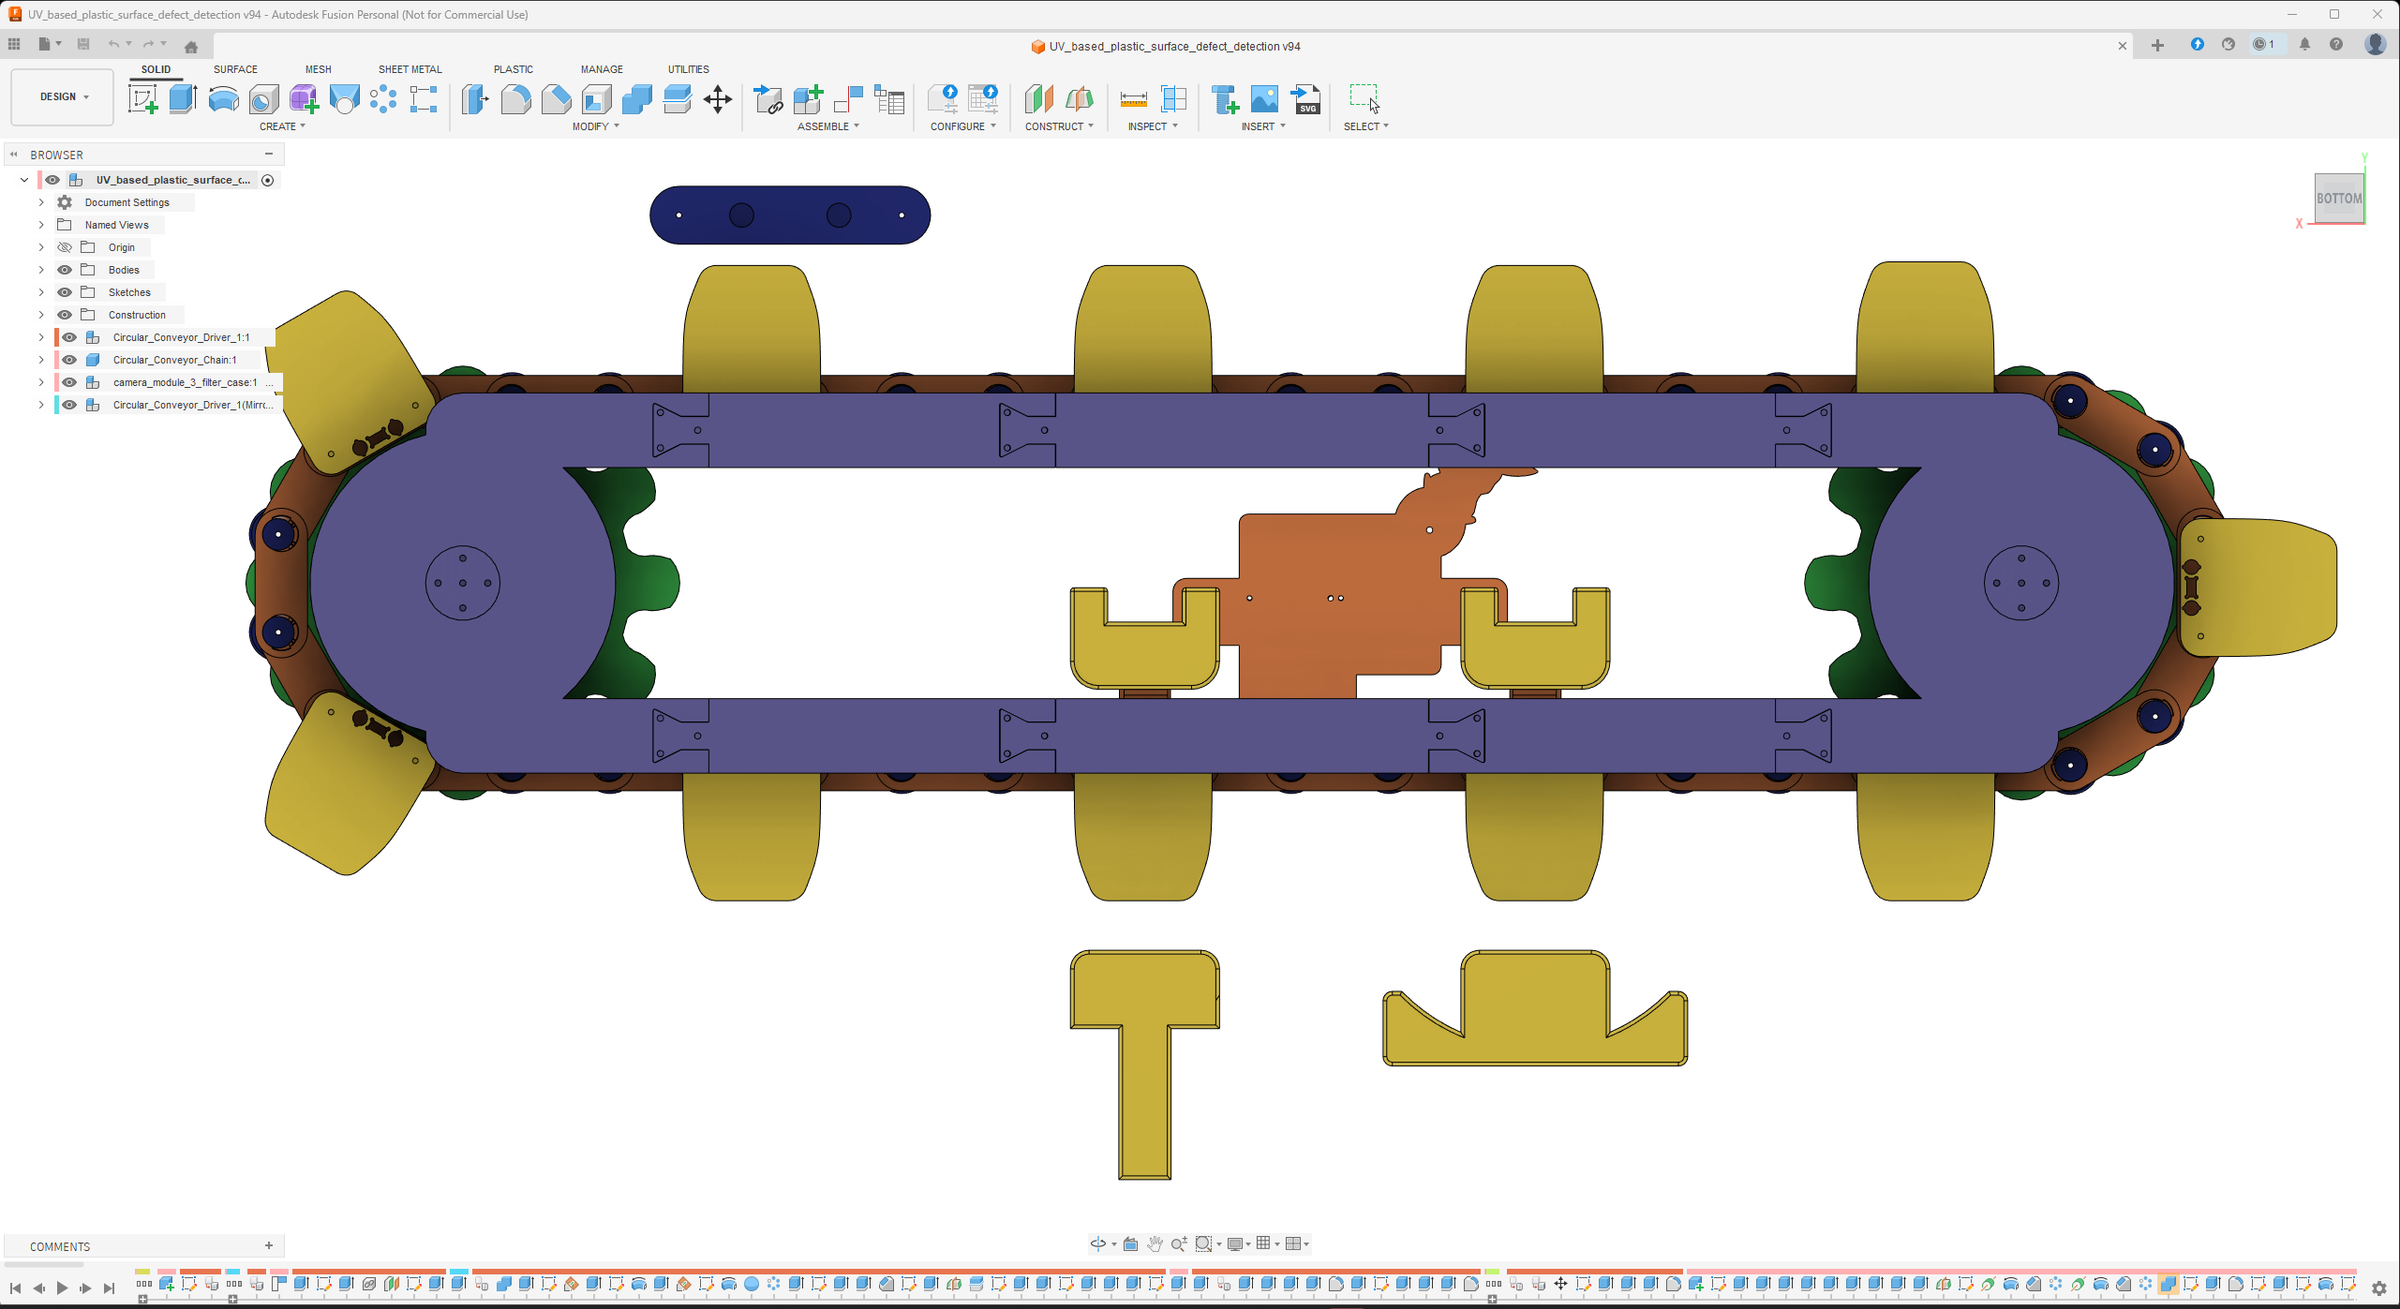Select the Create Form tool
The height and width of the screenshot is (1309, 2400).
tap(304, 99)
